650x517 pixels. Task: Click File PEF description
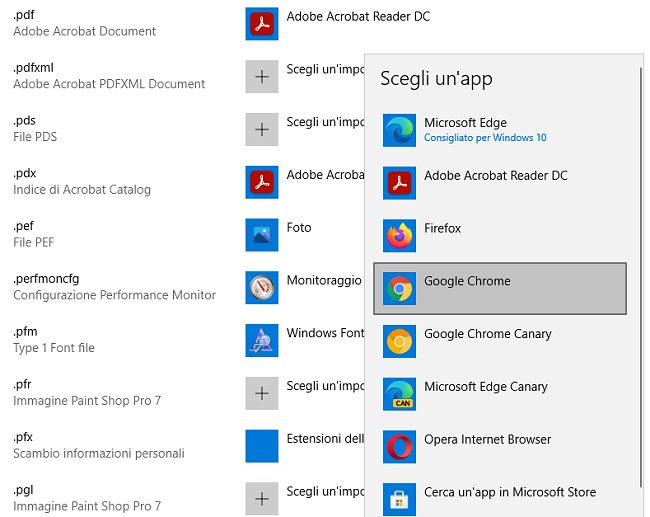click(x=34, y=242)
